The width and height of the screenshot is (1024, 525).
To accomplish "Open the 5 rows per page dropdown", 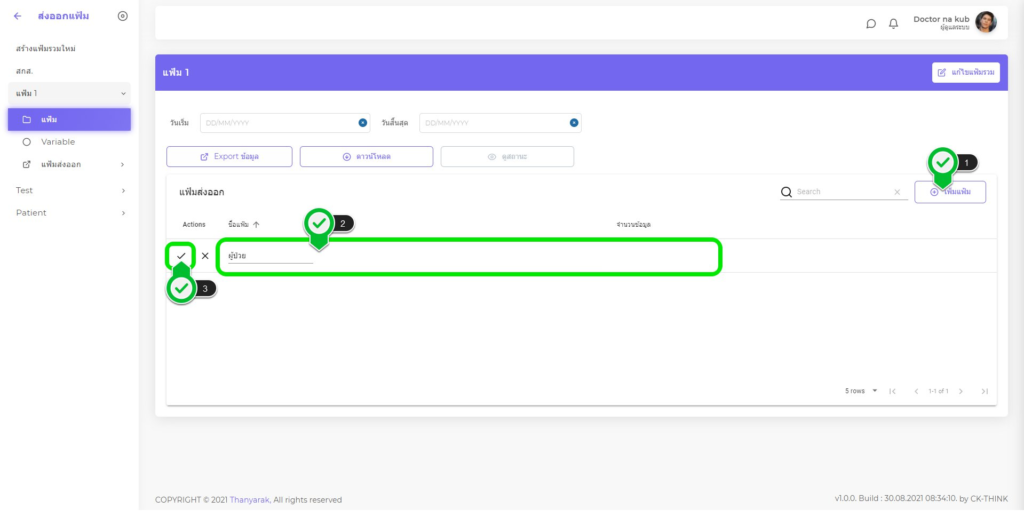I will [x=861, y=391].
